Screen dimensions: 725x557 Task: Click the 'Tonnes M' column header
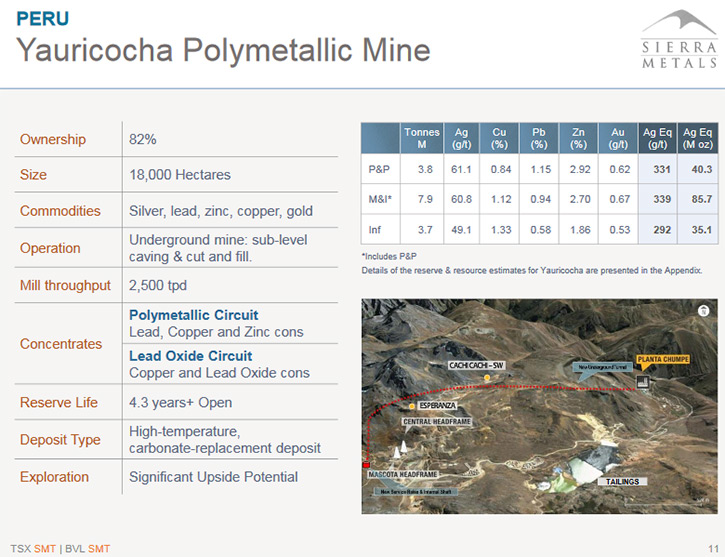tap(422, 138)
